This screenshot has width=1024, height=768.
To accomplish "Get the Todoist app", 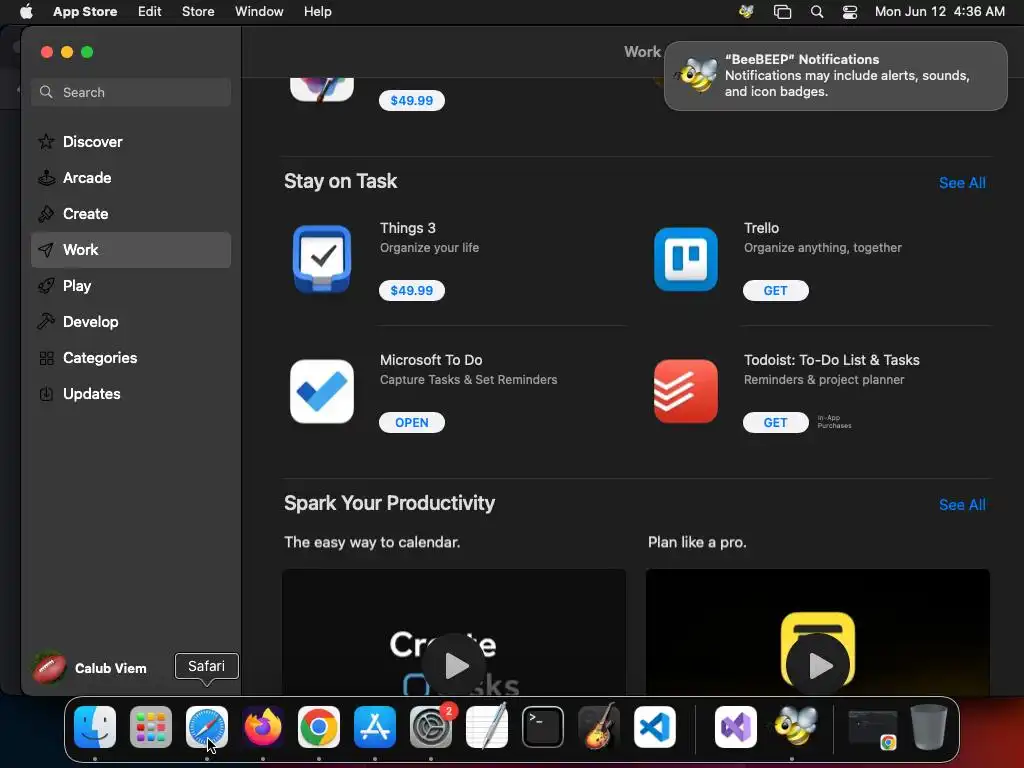I will 775,423.
